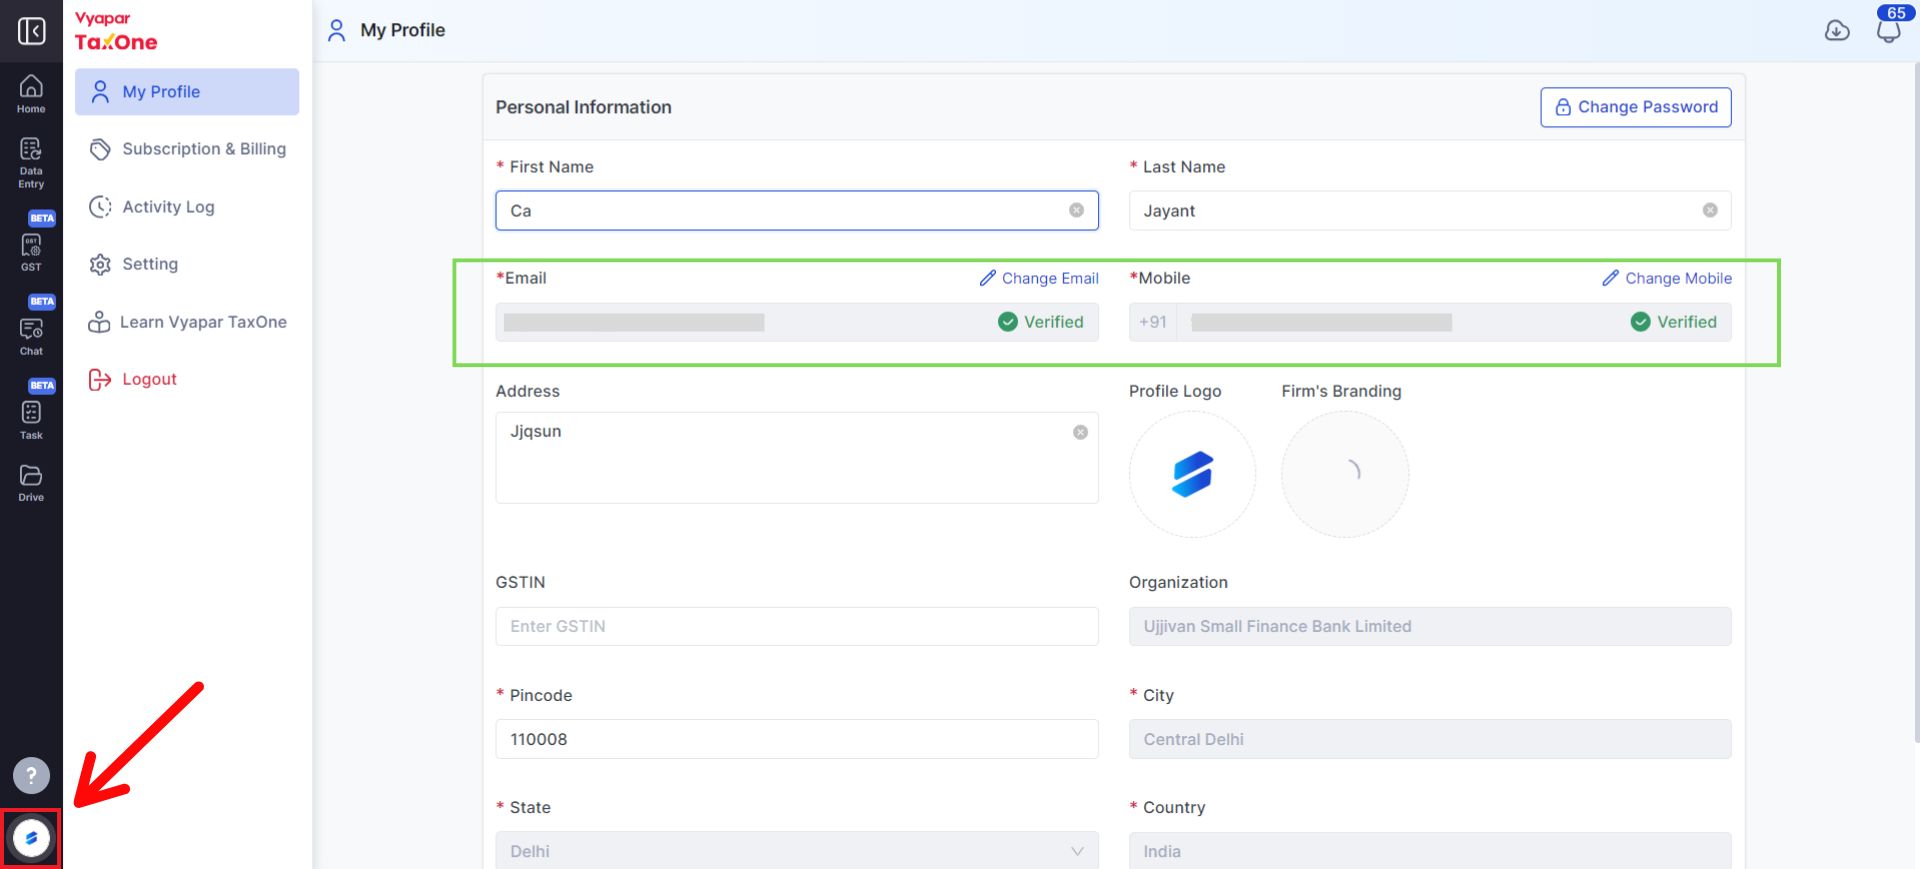Click the Pincode input field
1920x869 pixels.
tap(797, 739)
